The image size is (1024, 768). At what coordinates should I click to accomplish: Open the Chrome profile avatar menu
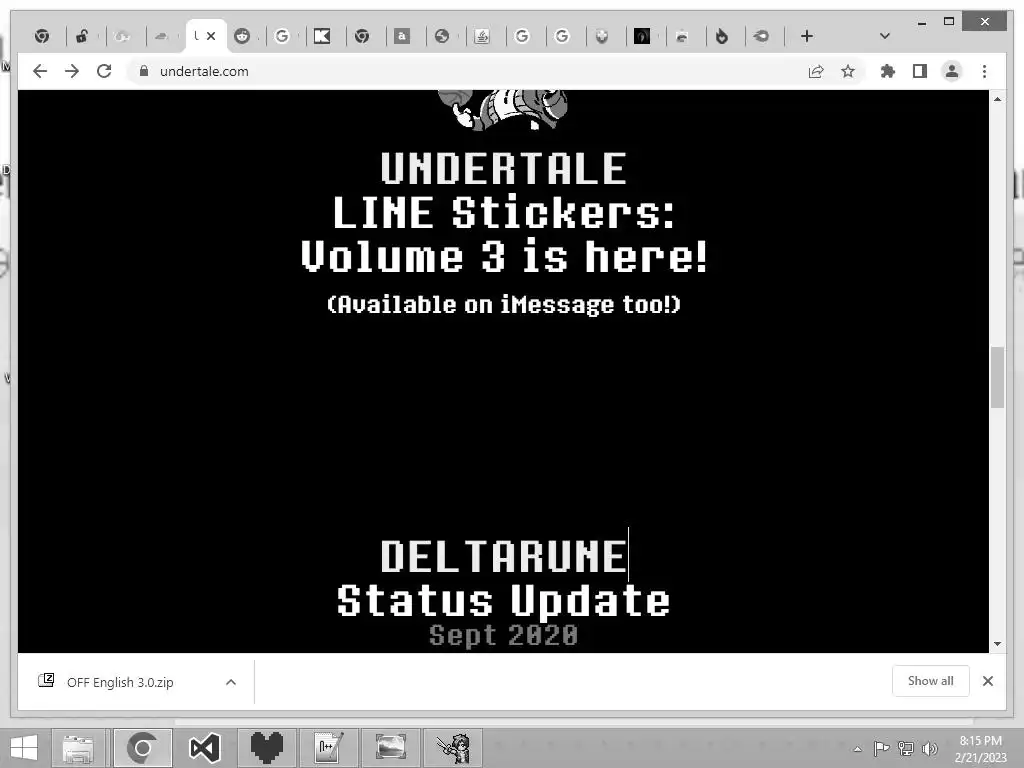tap(952, 71)
